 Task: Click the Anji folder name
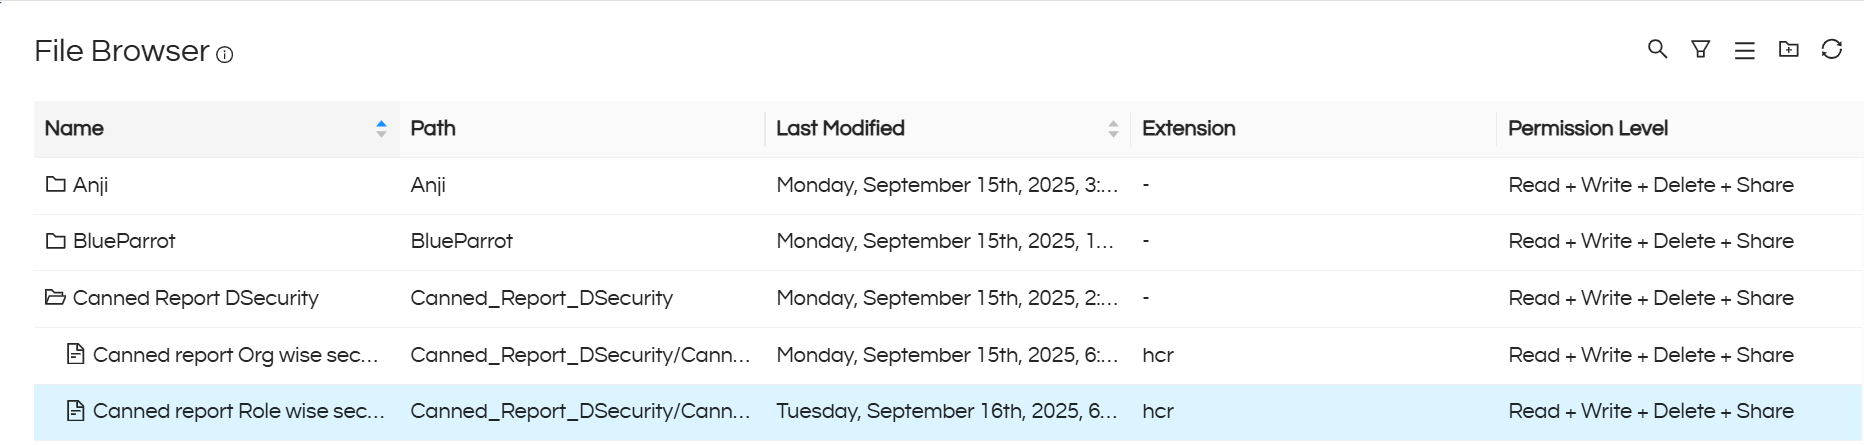[x=91, y=185]
